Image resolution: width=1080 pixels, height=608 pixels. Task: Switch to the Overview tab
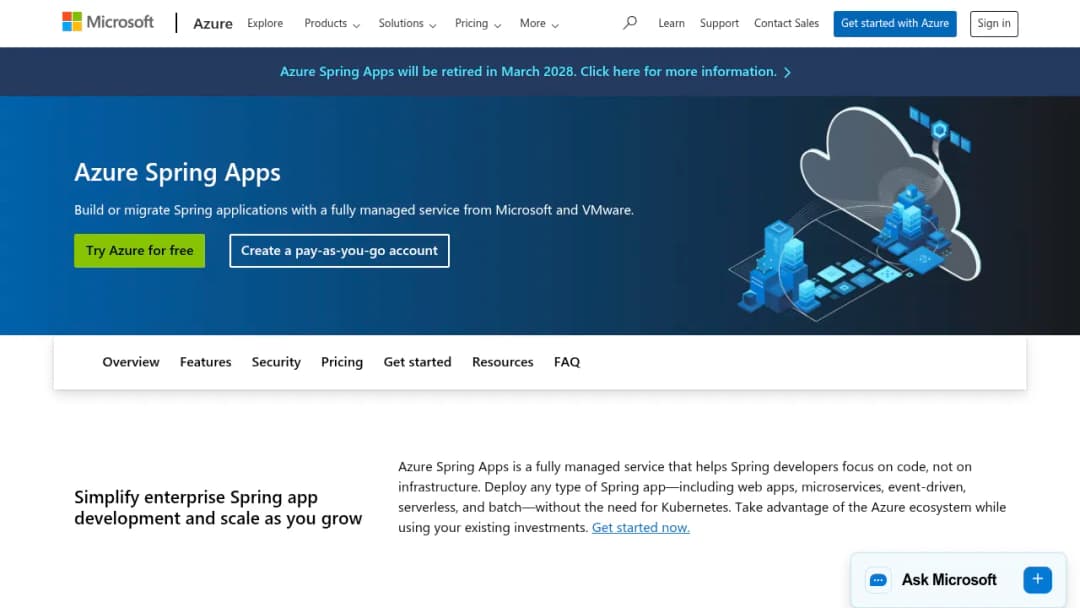pyautogui.click(x=131, y=362)
